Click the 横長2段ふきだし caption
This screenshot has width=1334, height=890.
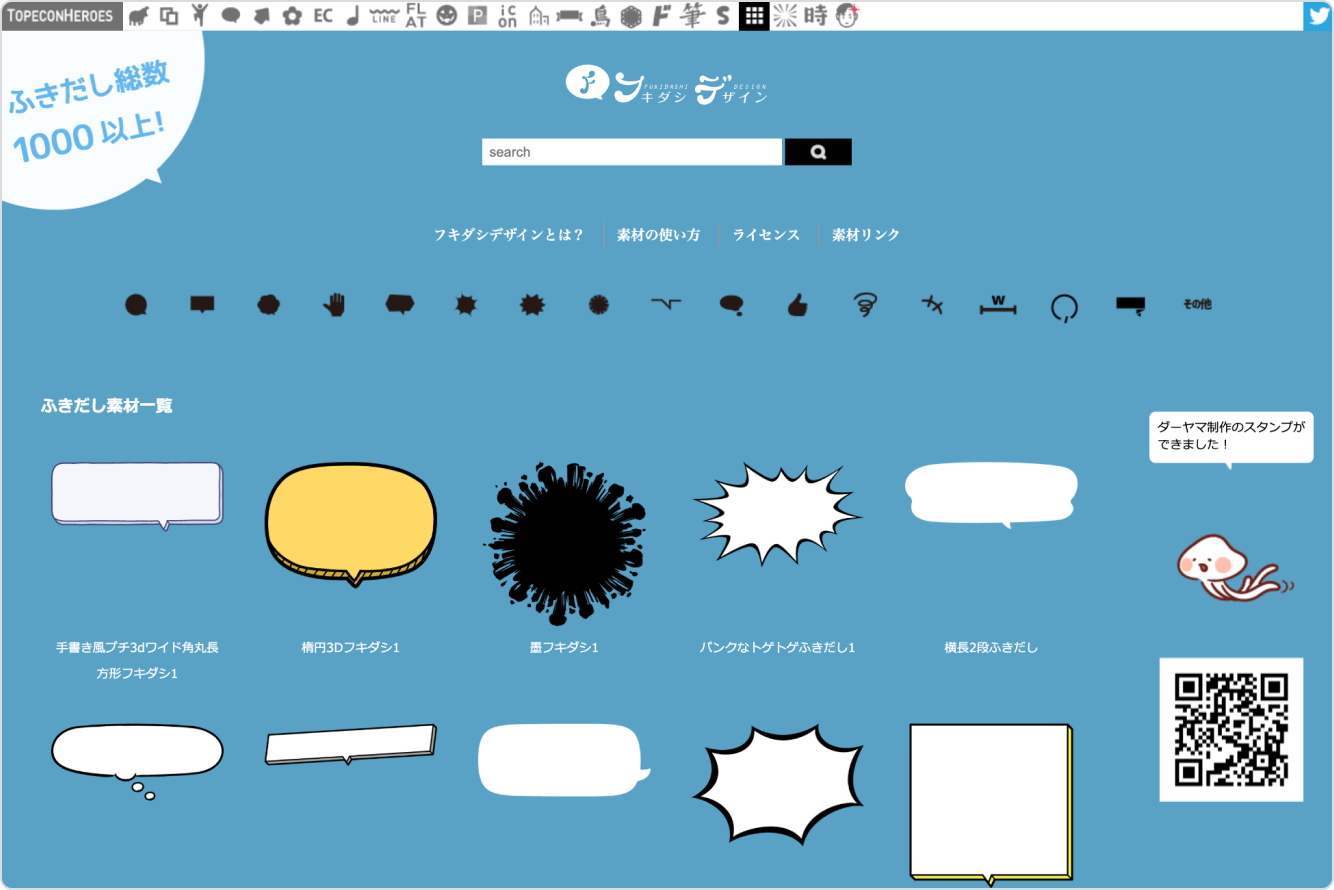(991, 648)
